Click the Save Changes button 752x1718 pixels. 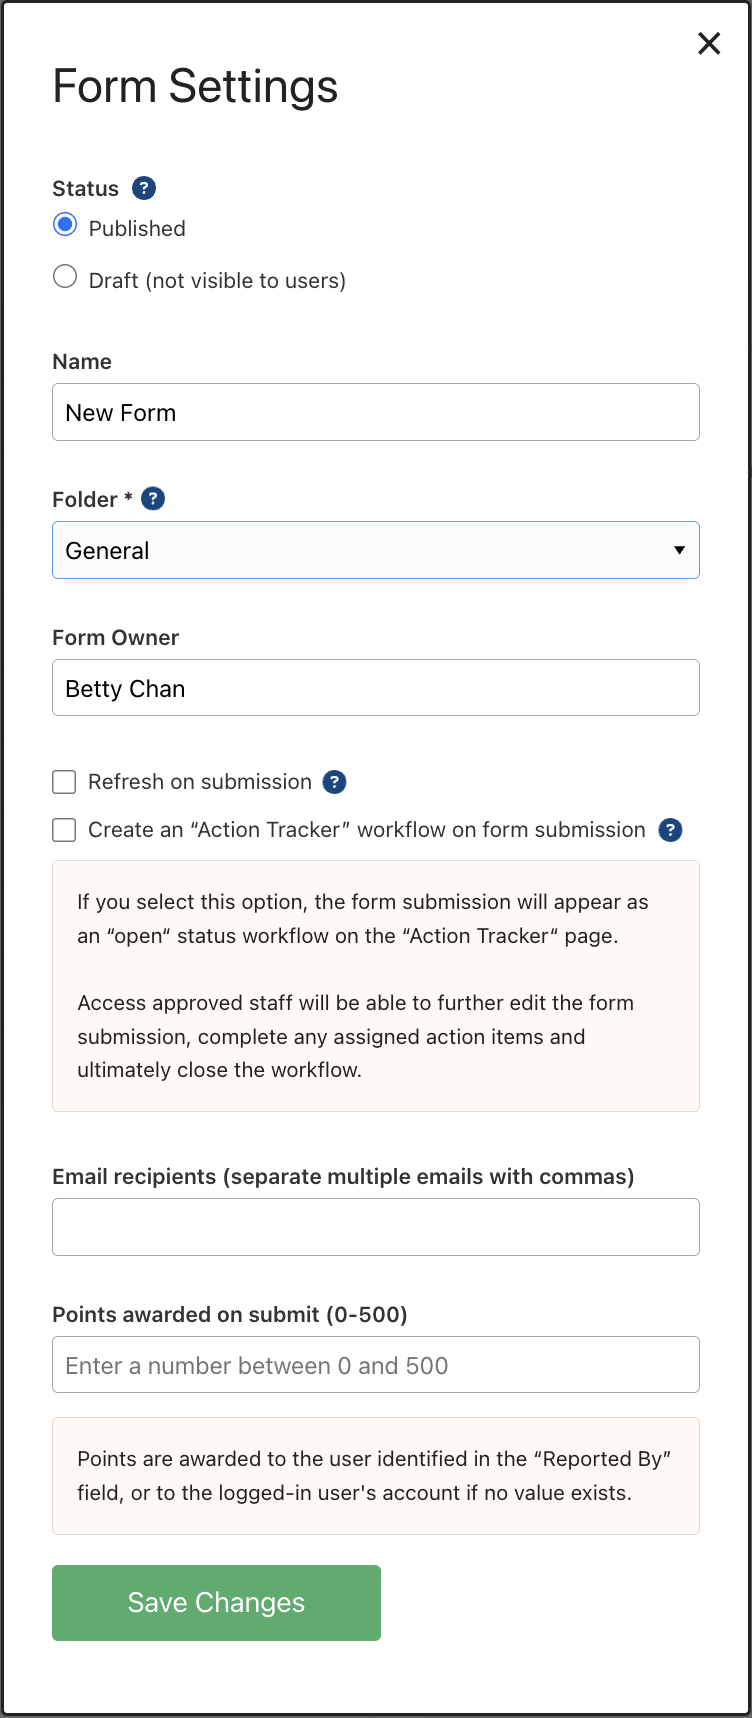216,1603
